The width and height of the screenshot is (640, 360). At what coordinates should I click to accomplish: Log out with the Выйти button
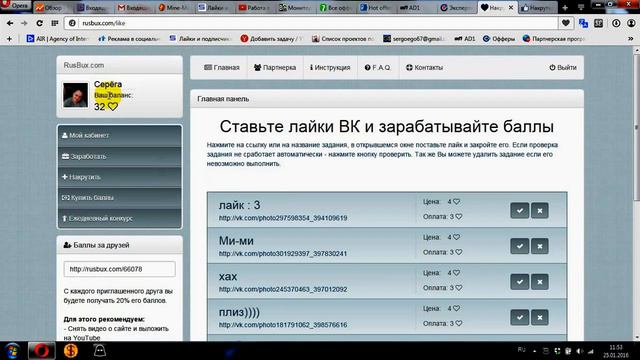[x=563, y=68]
